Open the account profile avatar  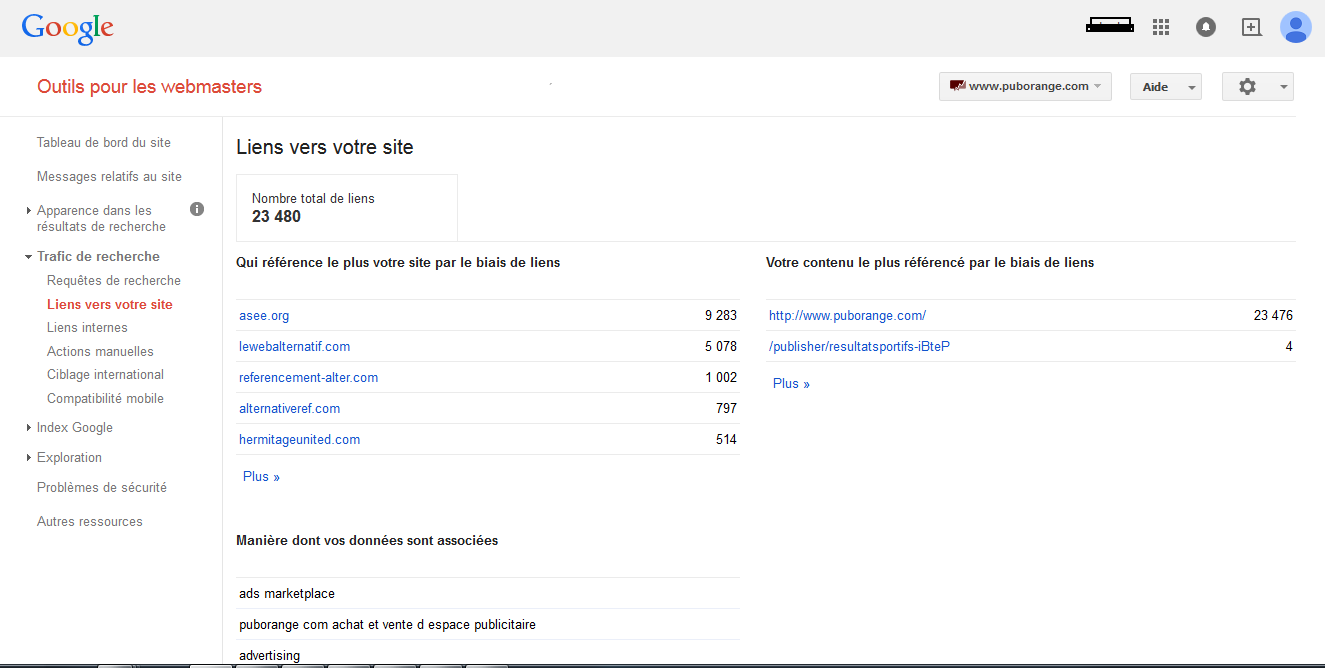tap(1296, 27)
